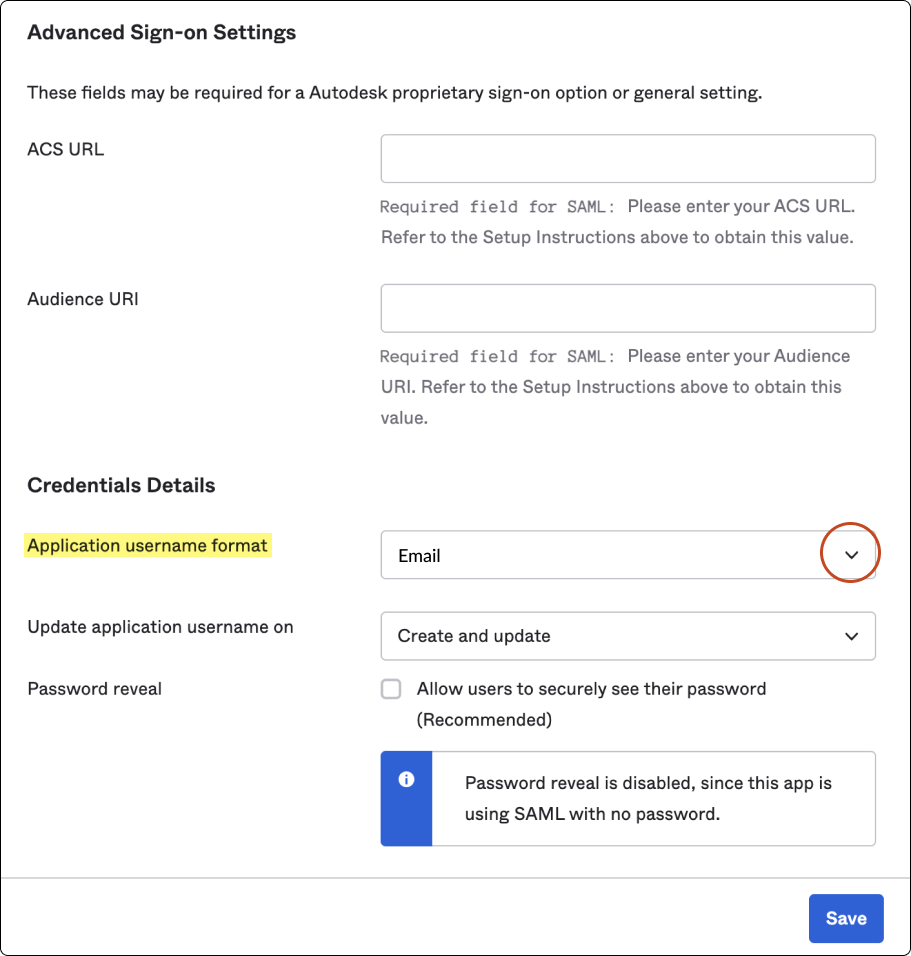Click the ACS URL field label
911x956 pixels.
pyautogui.click(x=66, y=150)
